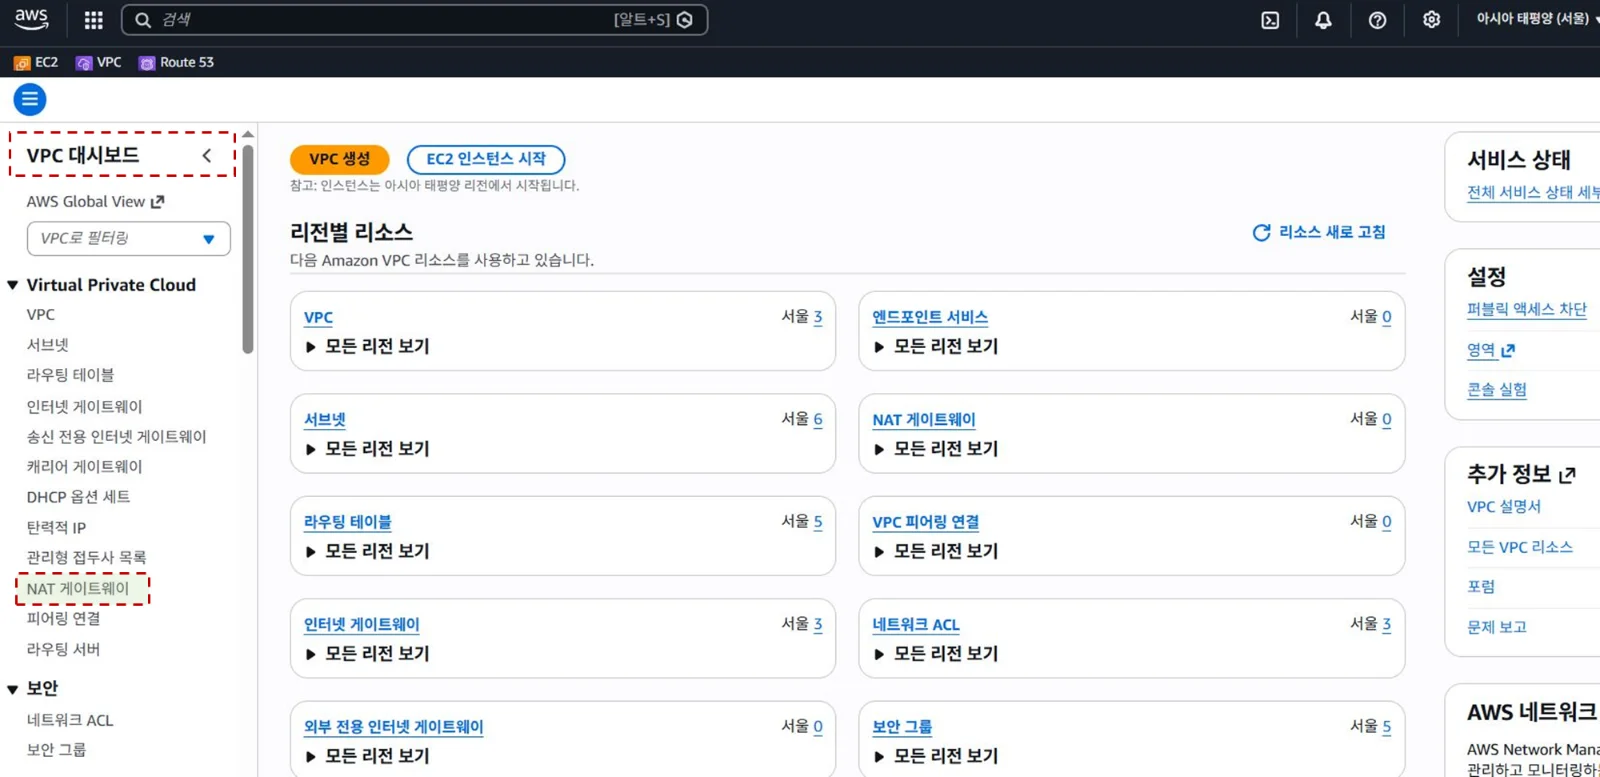Expand 모든 리전 보기 under 네트워크 ACL card
The height and width of the screenshot is (777, 1600).
(936, 654)
